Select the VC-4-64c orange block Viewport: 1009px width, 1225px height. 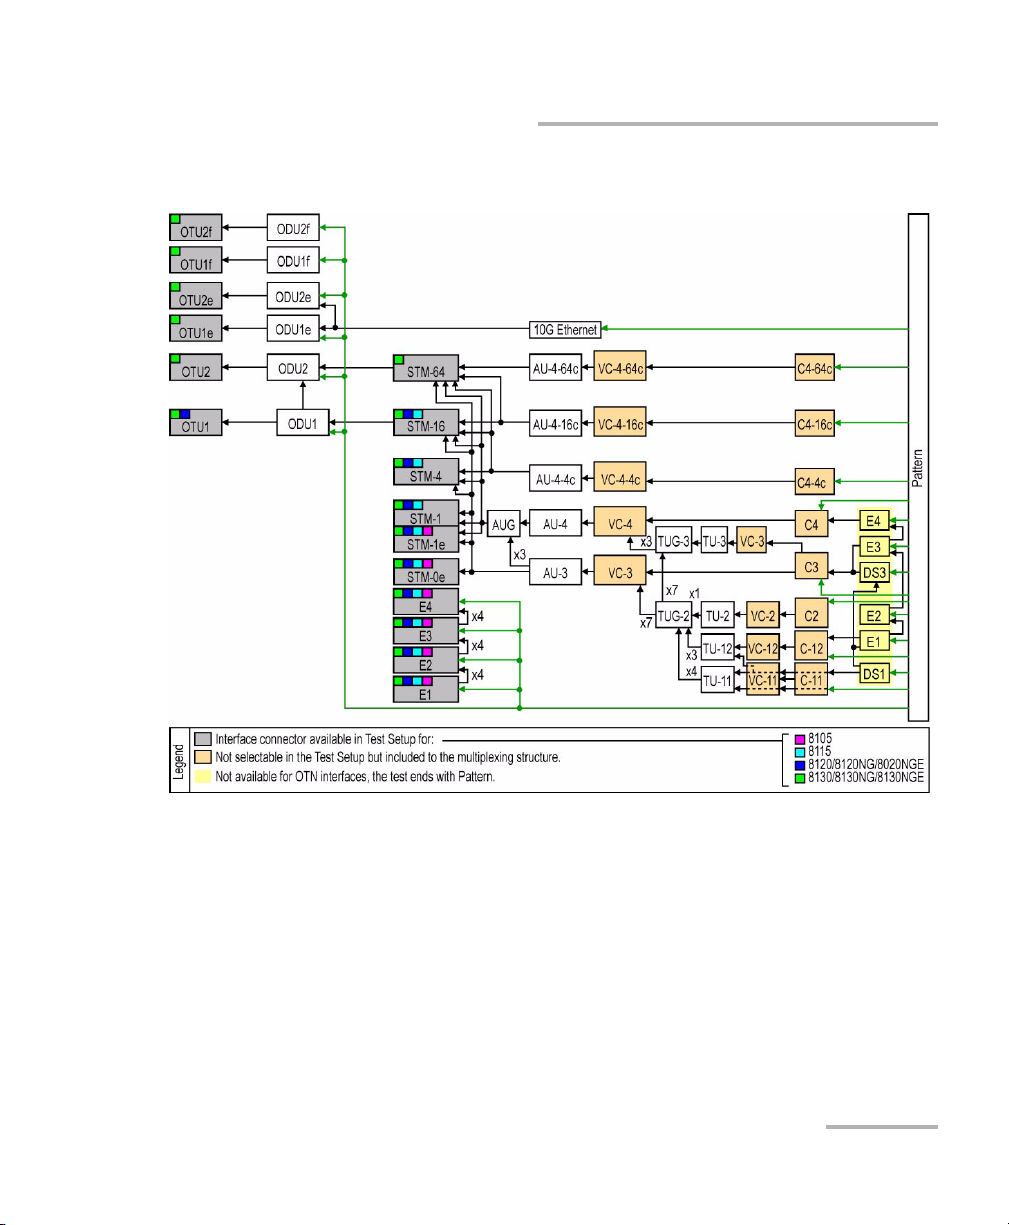click(x=620, y=368)
